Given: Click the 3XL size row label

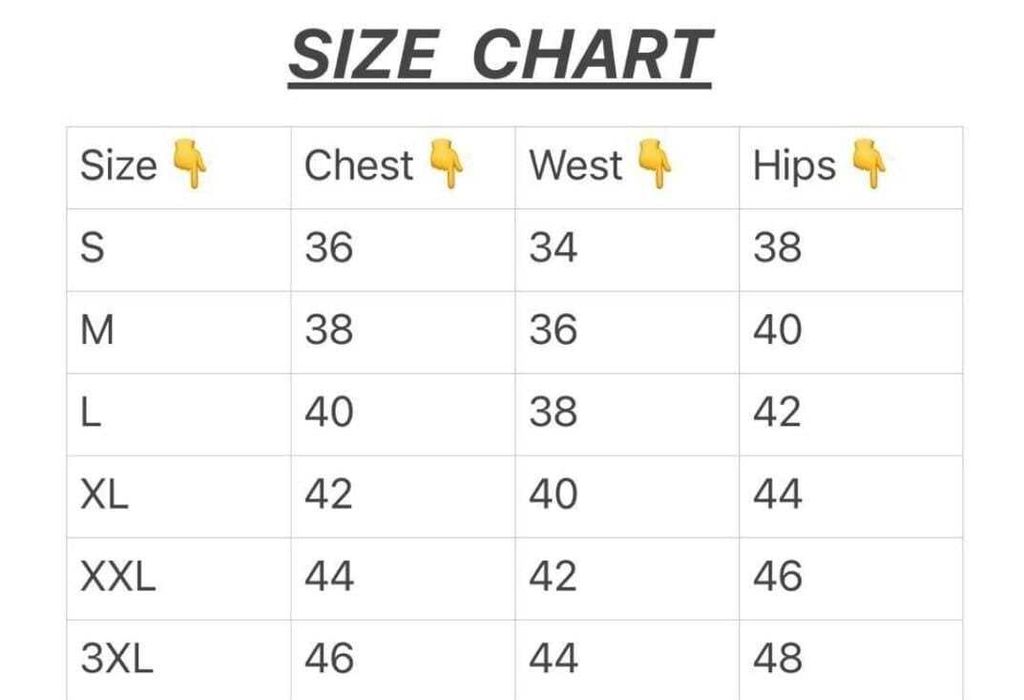Looking at the screenshot, I should pyautogui.click(x=116, y=658).
